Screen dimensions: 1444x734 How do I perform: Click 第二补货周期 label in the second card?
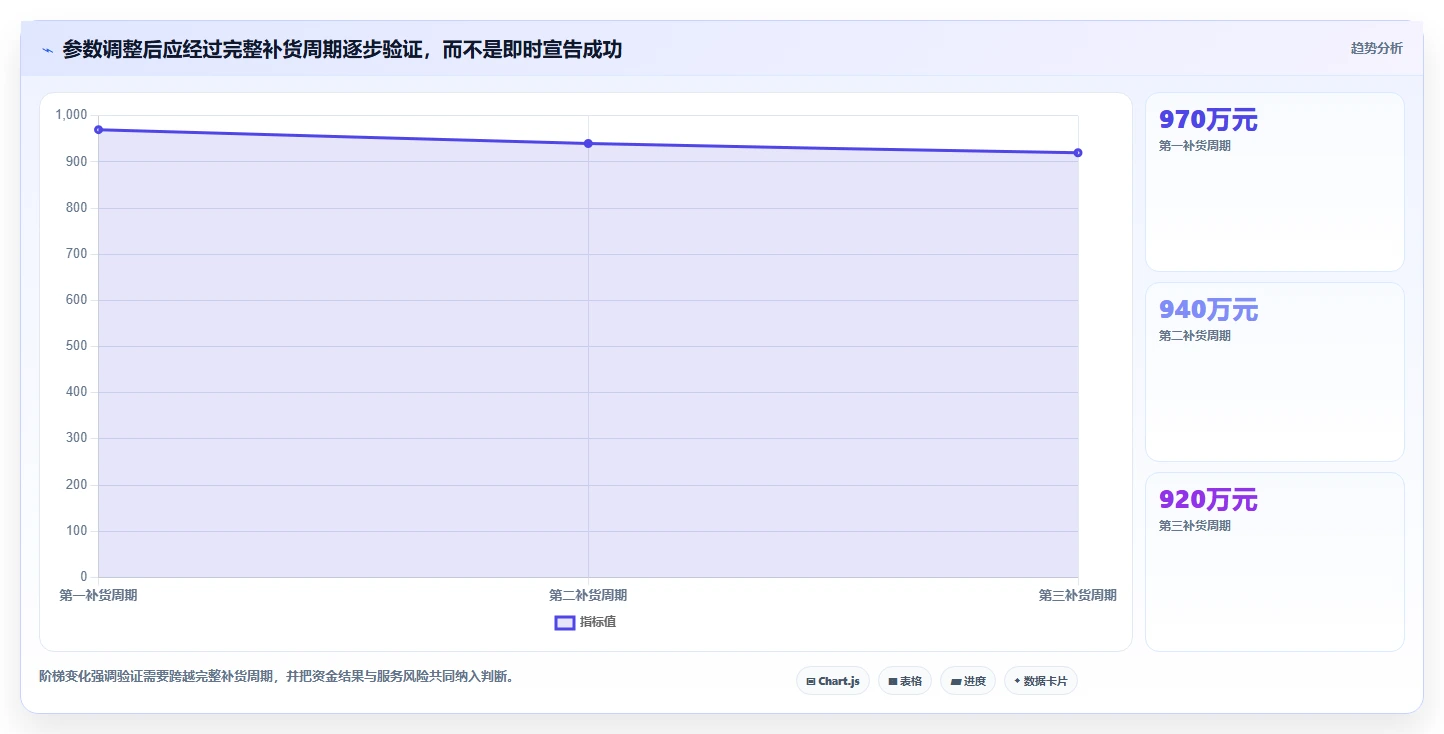1195,336
